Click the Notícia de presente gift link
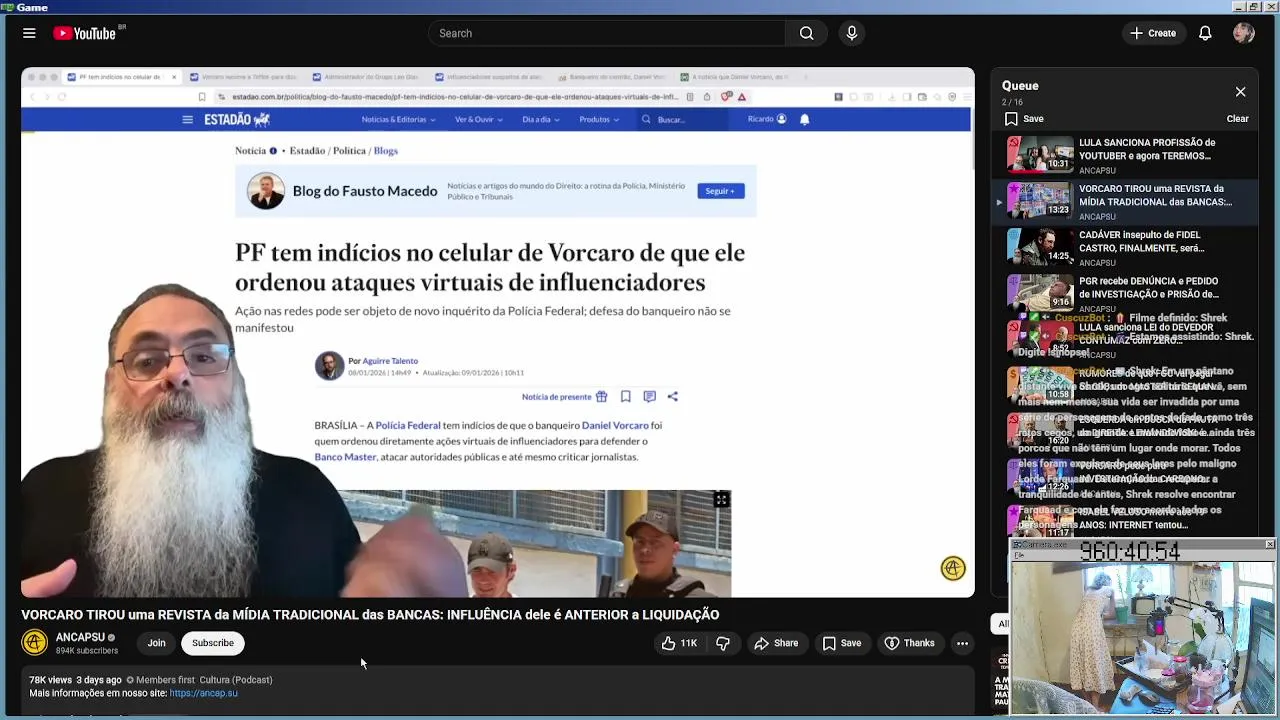 (x=564, y=397)
